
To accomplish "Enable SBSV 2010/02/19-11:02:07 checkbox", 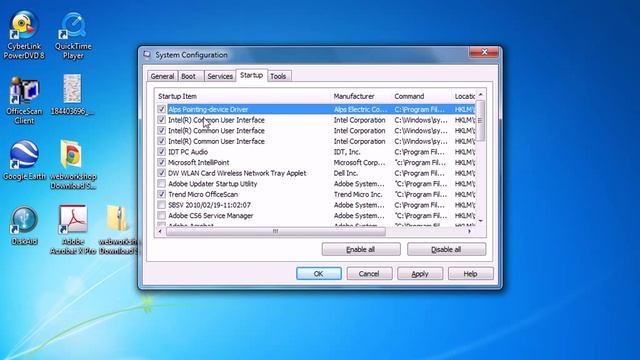I will (x=162, y=205).
